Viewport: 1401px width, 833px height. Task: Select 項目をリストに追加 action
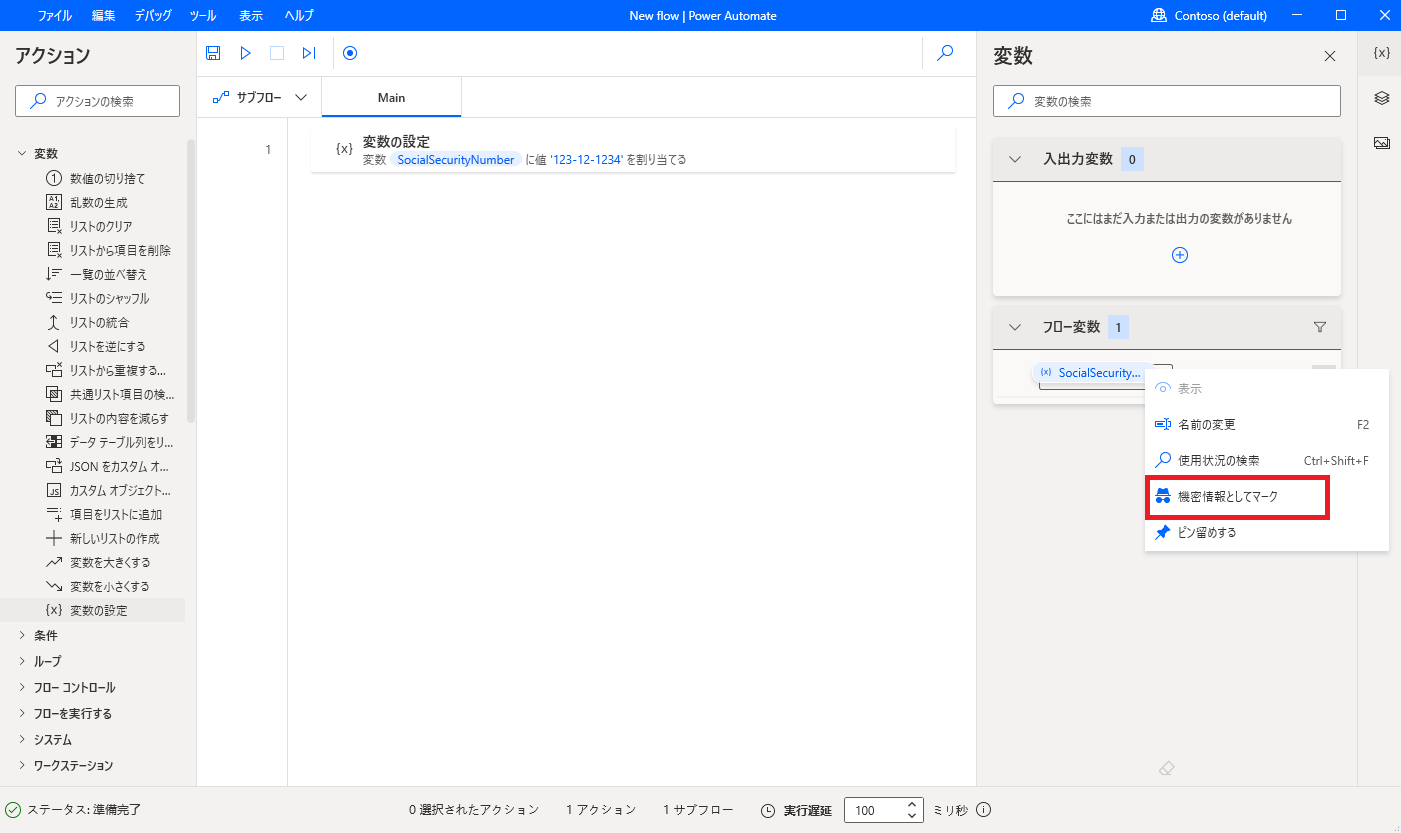(103, 514)
